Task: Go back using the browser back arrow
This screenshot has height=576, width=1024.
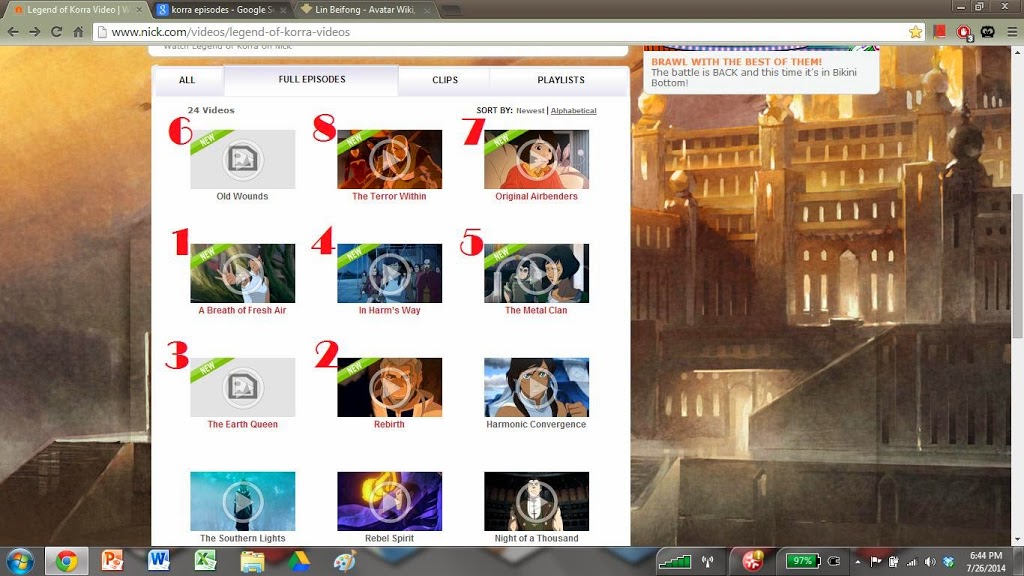Action: (13, 31)
